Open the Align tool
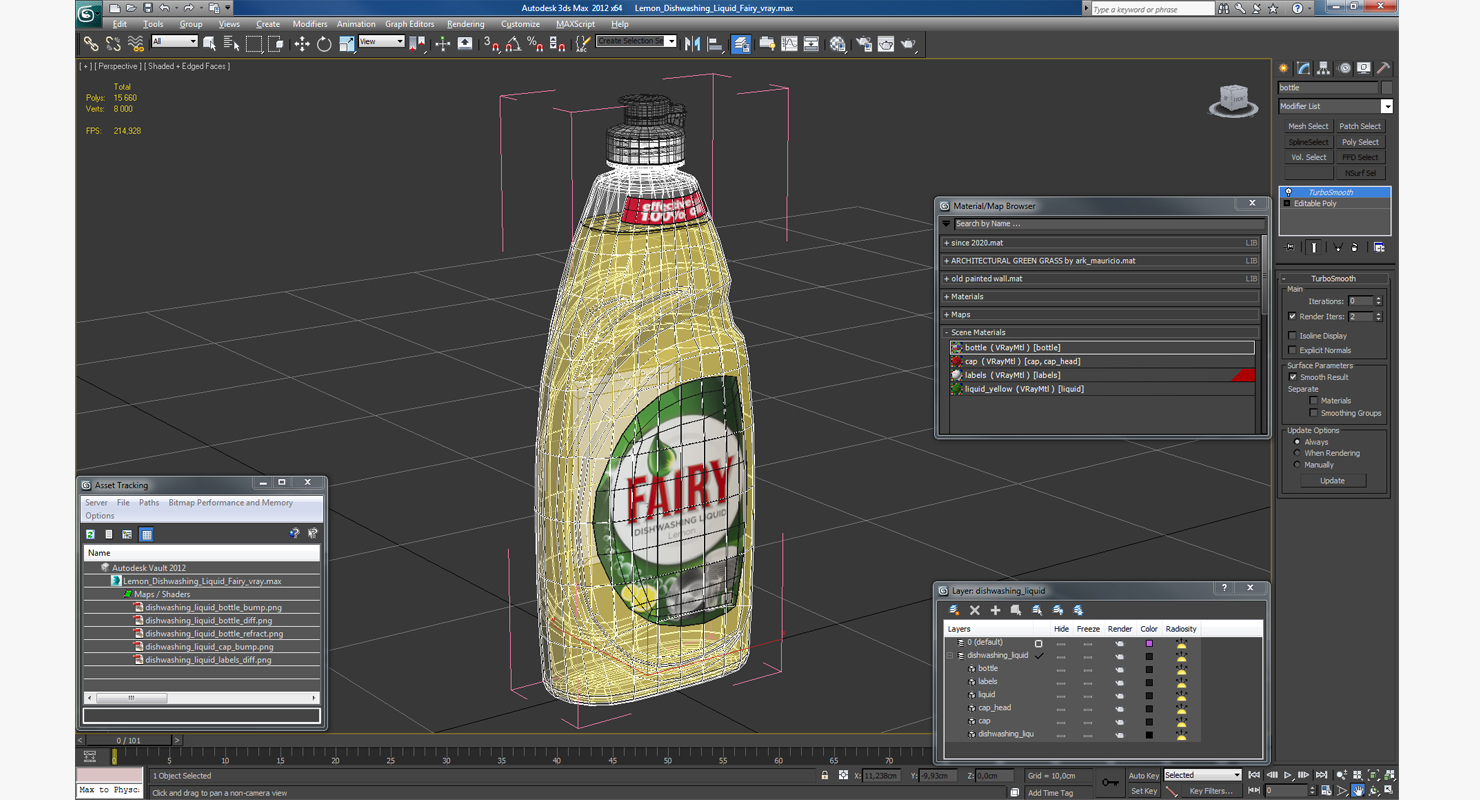 pos(715,44)
